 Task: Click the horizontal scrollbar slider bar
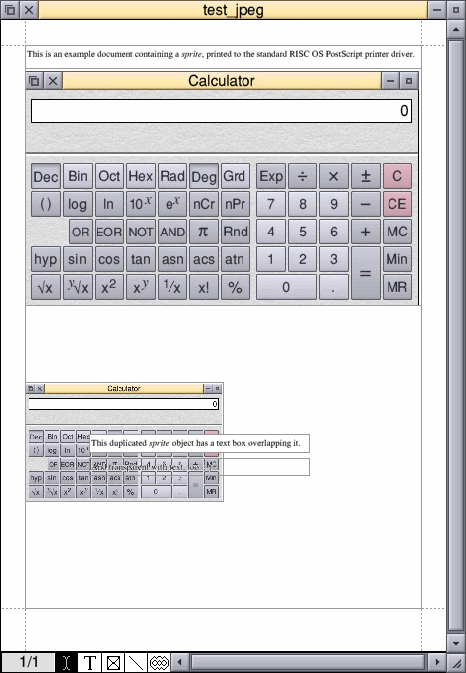[x=308, y=662]
